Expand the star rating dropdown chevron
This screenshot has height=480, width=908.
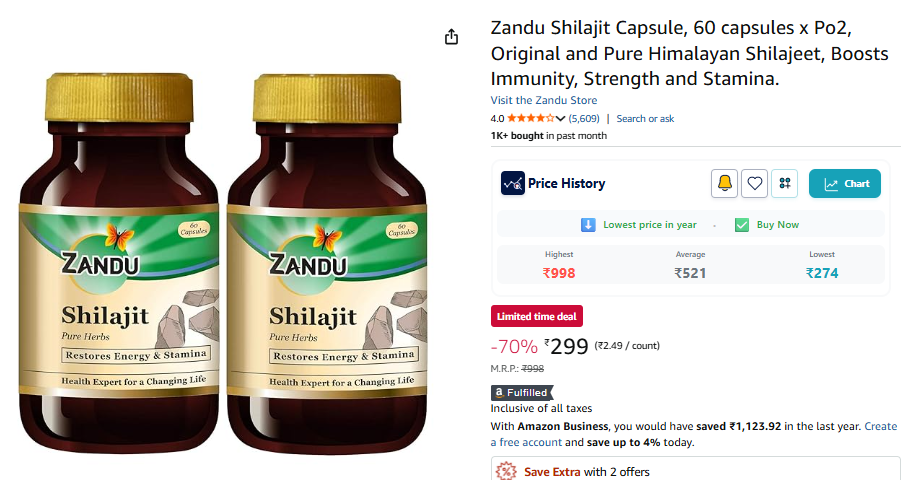tap(559, 119)
